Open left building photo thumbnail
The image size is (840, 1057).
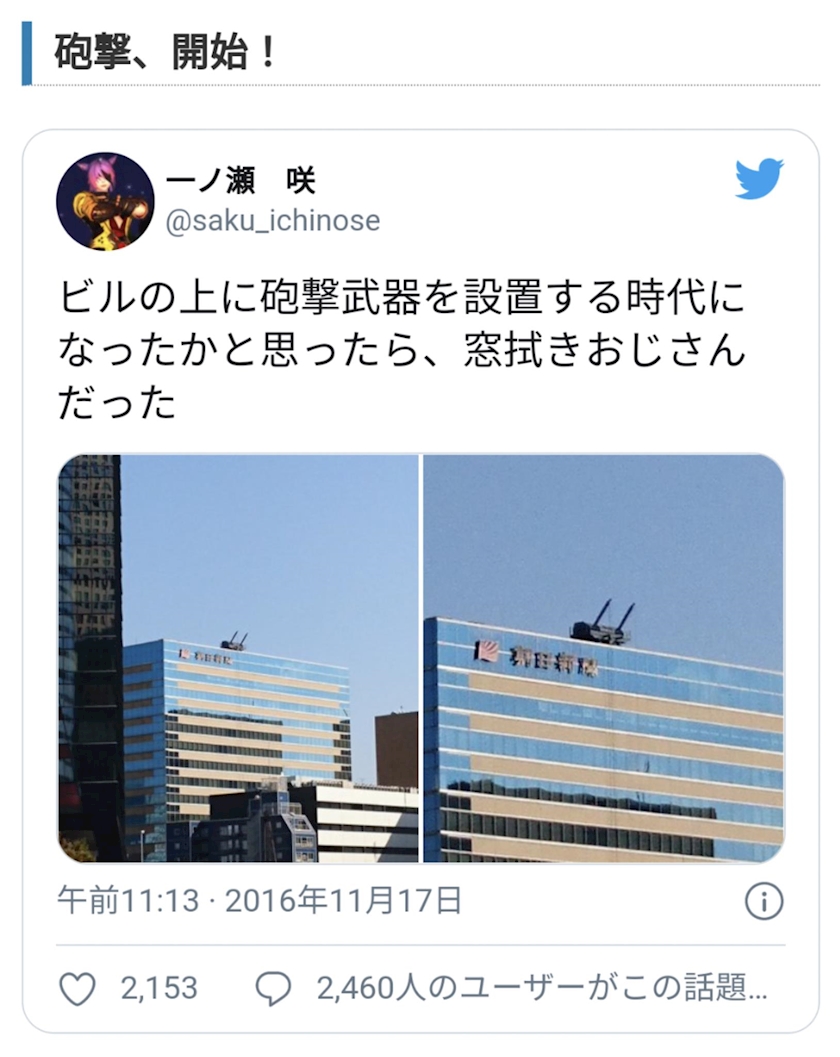(x=238, y=659)
